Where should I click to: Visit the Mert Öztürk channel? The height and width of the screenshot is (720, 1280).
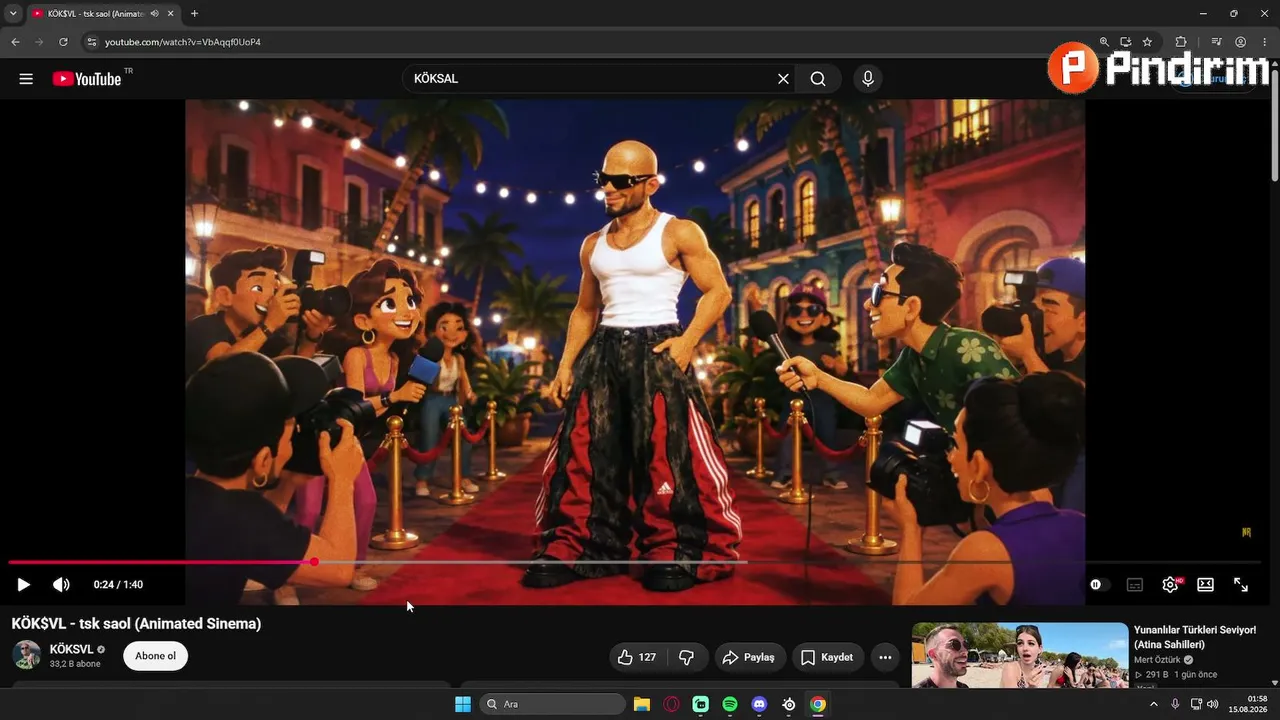(1158, 660)
